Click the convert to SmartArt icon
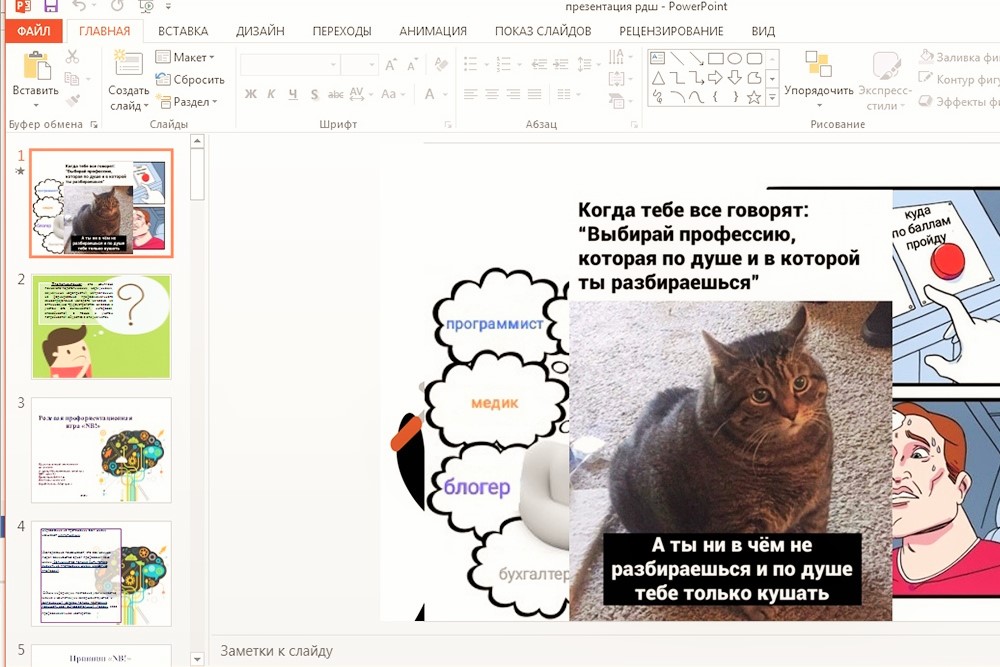Image resolution: width=1000 pixels, height=667 pixels. 619,101
